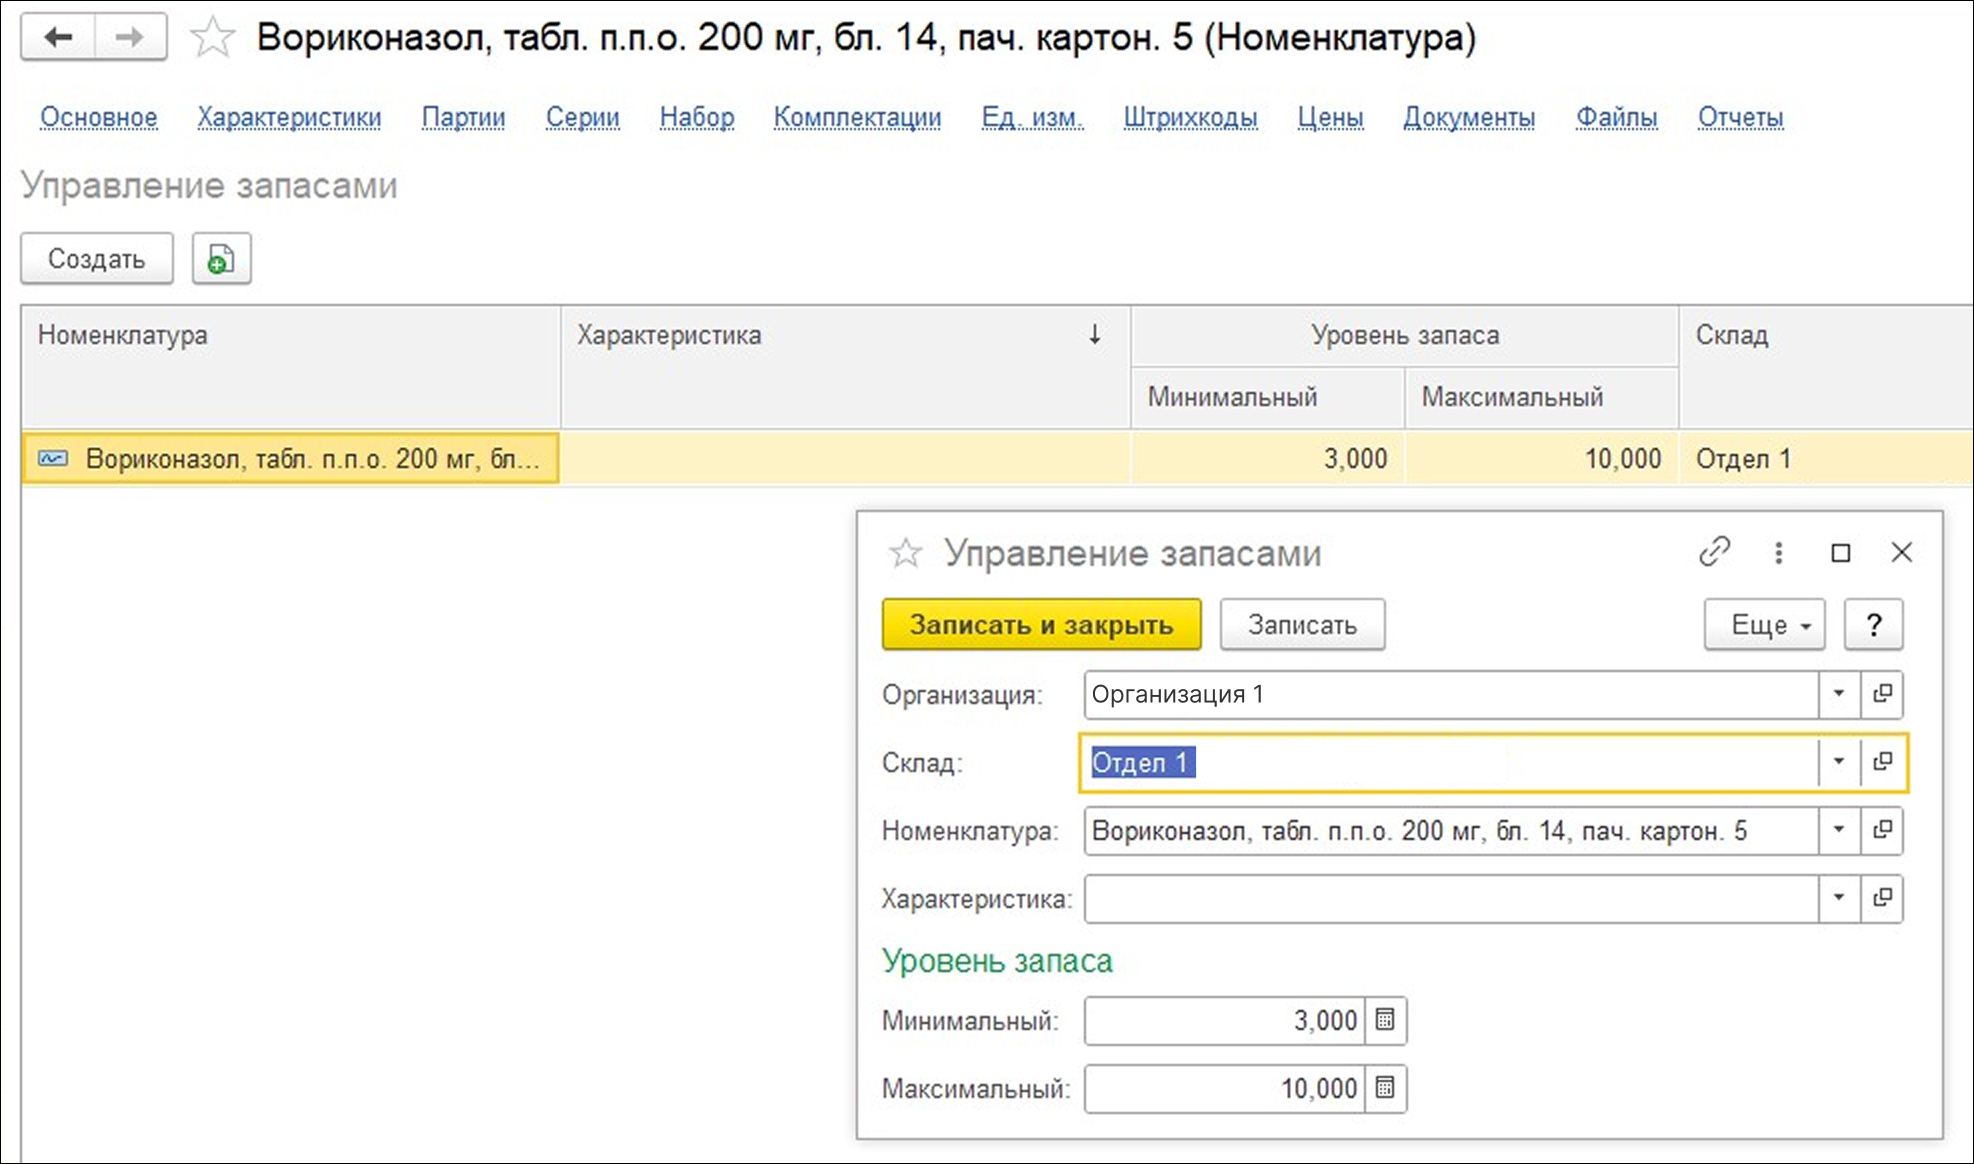
Task: Open the Цены tab
Action: coord(1330,117)
